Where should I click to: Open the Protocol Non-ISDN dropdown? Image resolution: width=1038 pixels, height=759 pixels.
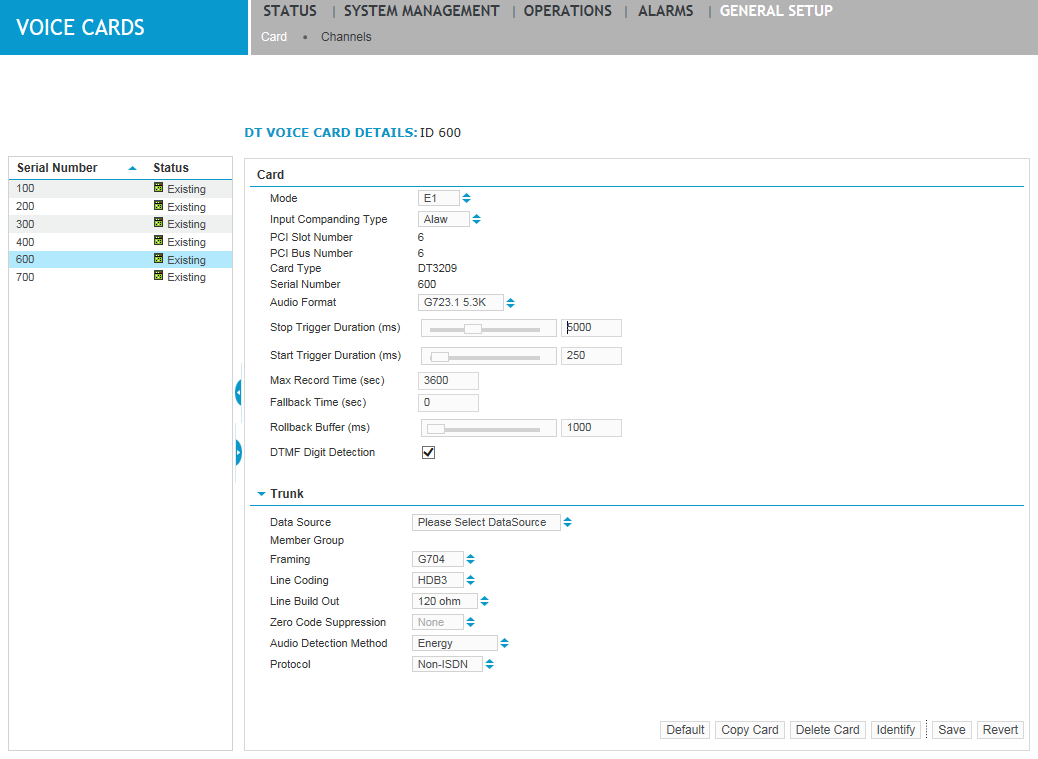click(452, 664)
